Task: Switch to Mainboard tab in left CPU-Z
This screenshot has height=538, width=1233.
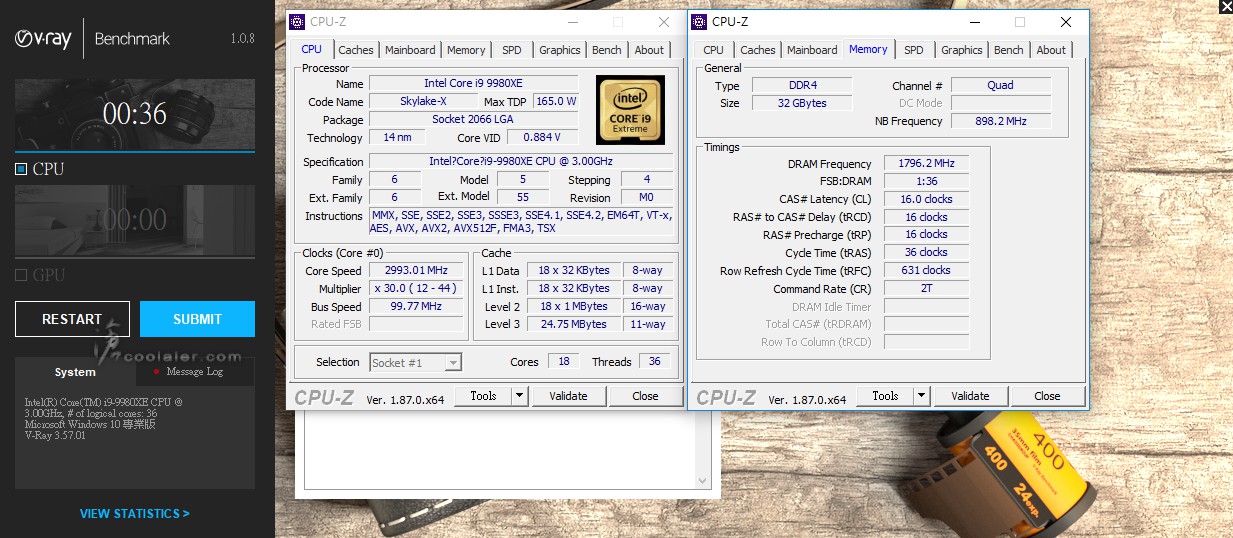Action: tap(410, 50)
